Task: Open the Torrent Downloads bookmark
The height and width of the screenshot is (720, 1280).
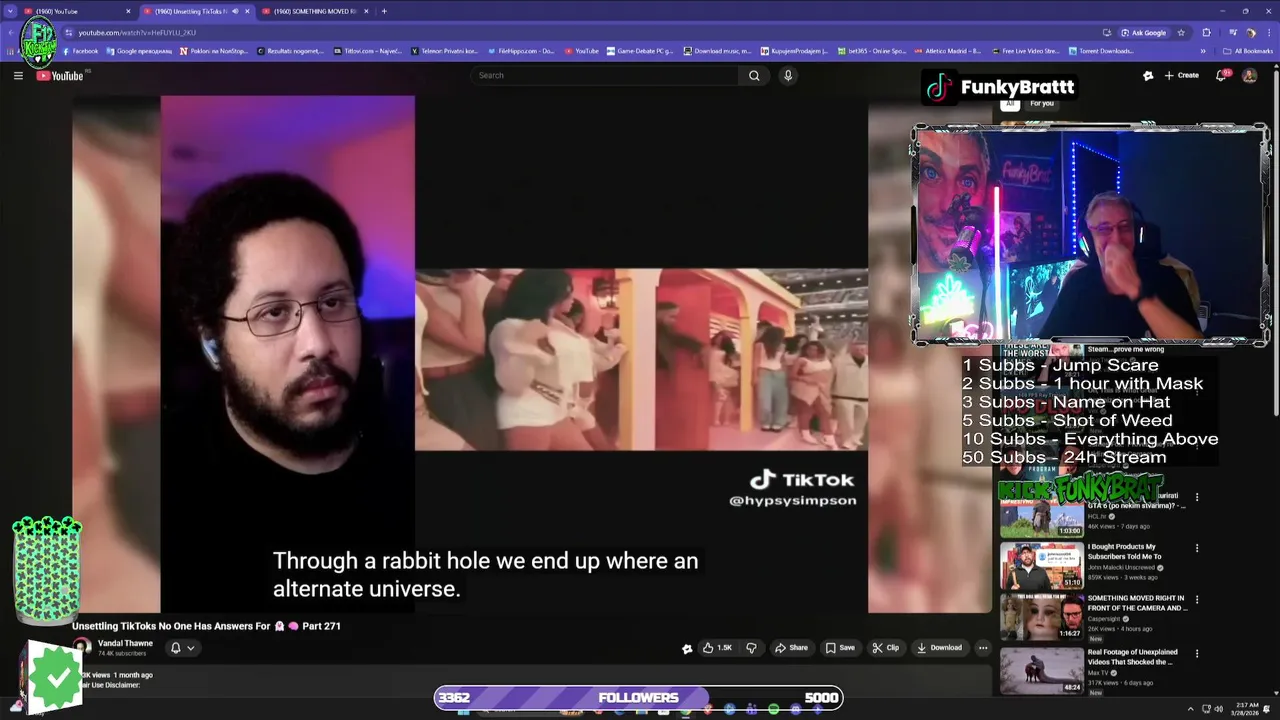Action: click(x=1101, y=51)
